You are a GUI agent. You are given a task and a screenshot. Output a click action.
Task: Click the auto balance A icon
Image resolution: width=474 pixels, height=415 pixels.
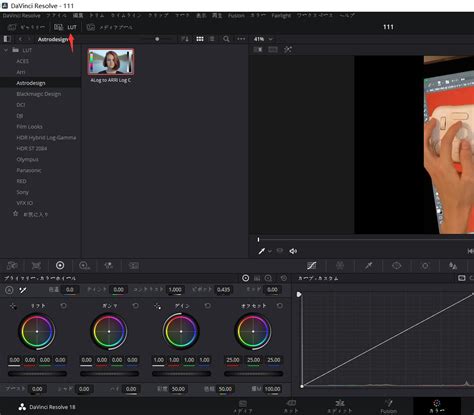[x=9, y=290]
